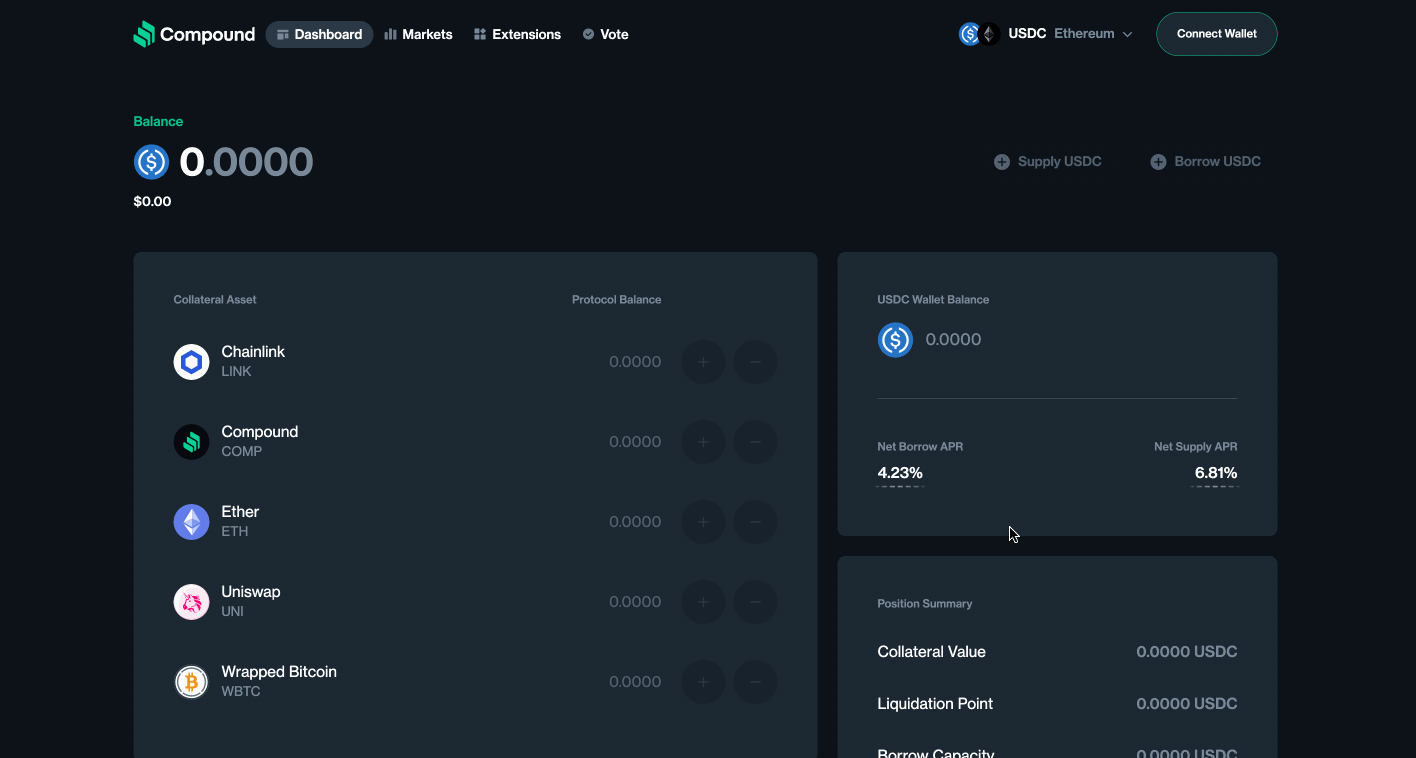Click the Borrow USDC action
This screenshot has height=758, width=1416.
[x=1205, y=161]
